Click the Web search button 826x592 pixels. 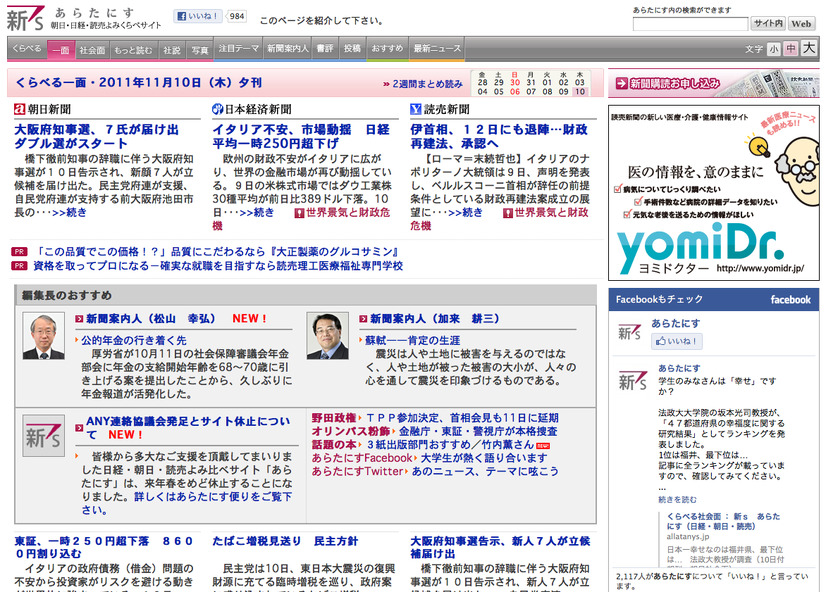pos(801,23)
